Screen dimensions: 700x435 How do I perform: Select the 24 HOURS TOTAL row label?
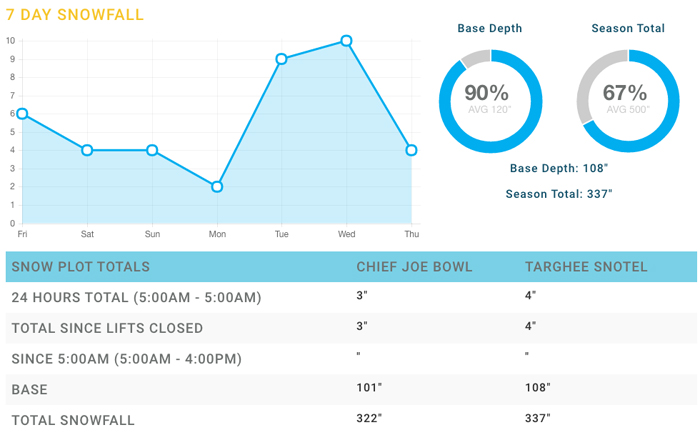[136, 297]
